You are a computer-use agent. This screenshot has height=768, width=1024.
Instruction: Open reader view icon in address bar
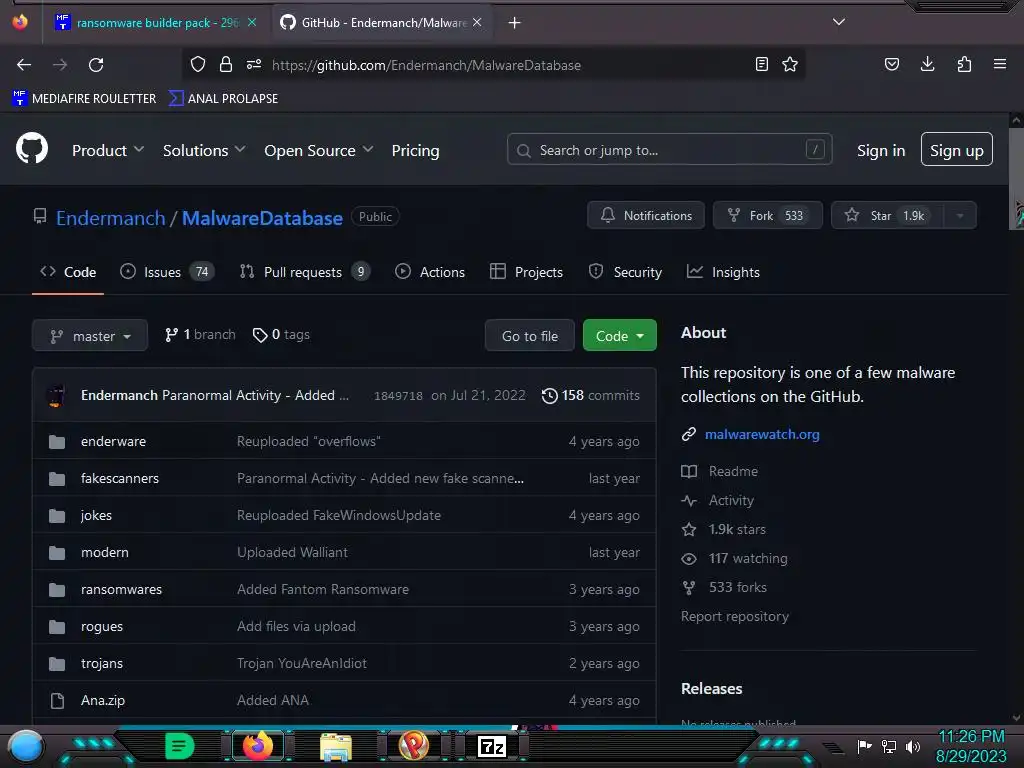pos(761,64)
